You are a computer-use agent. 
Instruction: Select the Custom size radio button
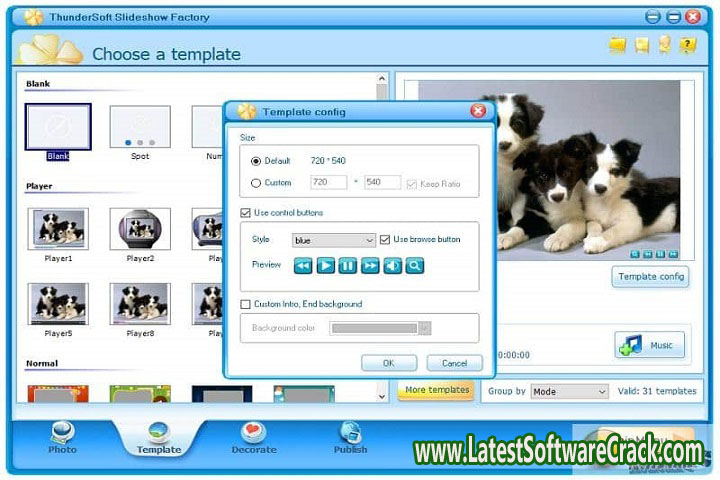[256, 183]
